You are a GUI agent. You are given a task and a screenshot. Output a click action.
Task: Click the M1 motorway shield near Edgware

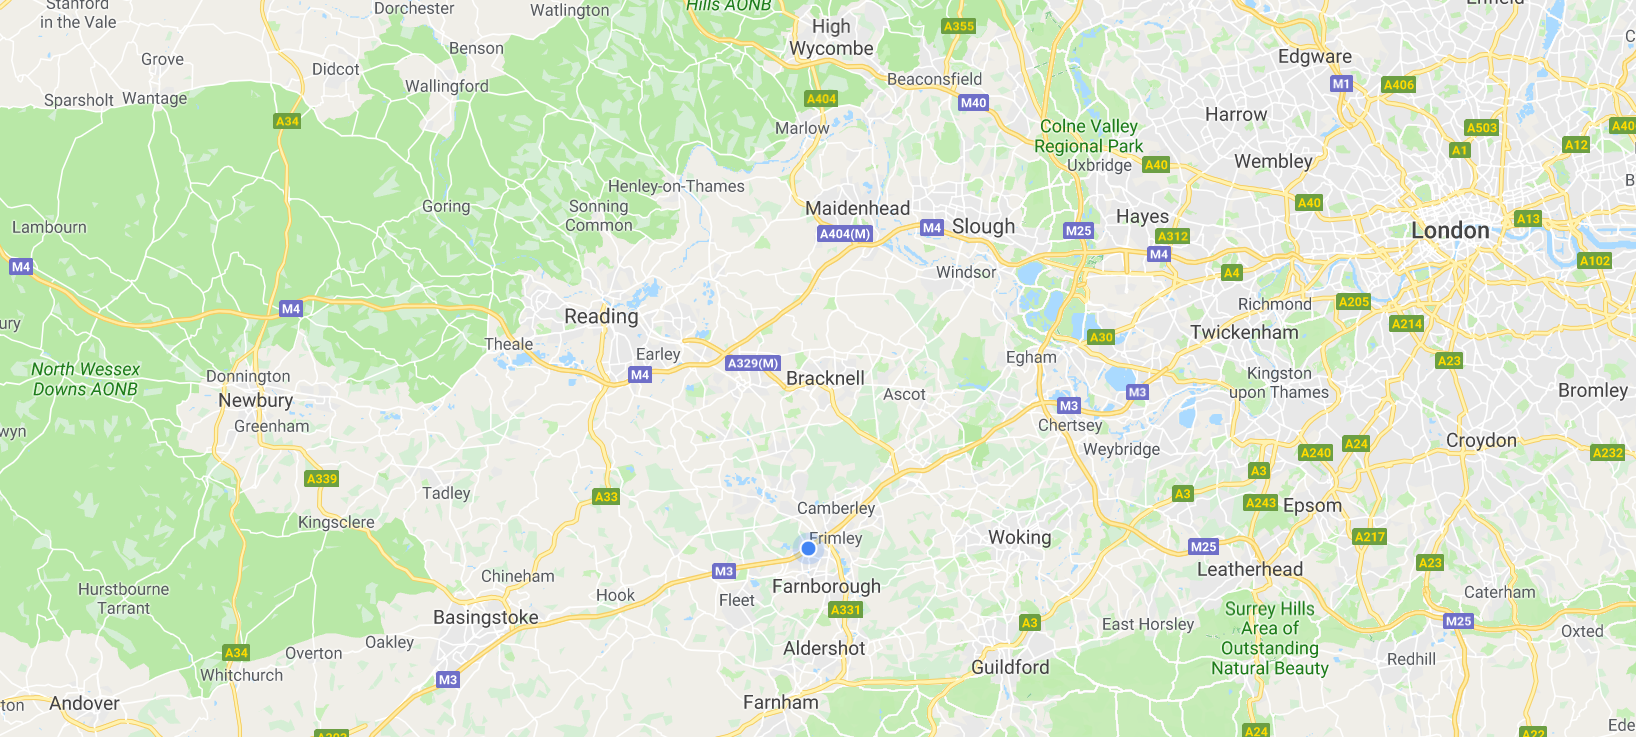(x=1342, y=84)
